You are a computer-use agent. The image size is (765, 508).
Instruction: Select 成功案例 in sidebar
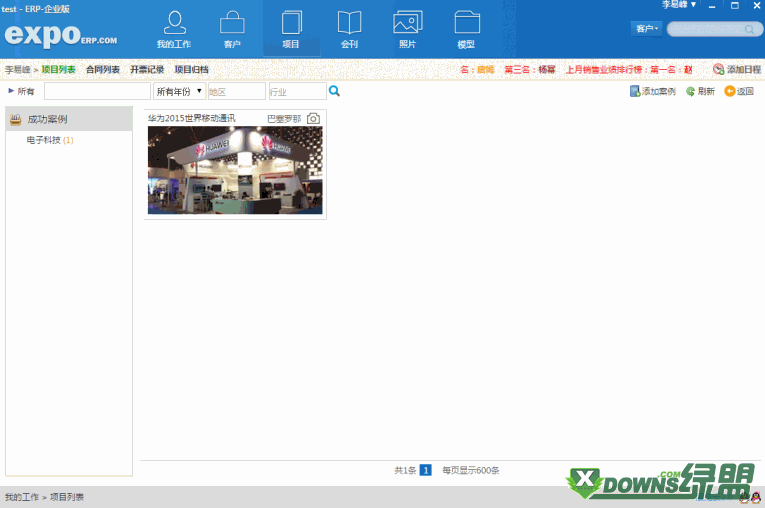(69, 119)
